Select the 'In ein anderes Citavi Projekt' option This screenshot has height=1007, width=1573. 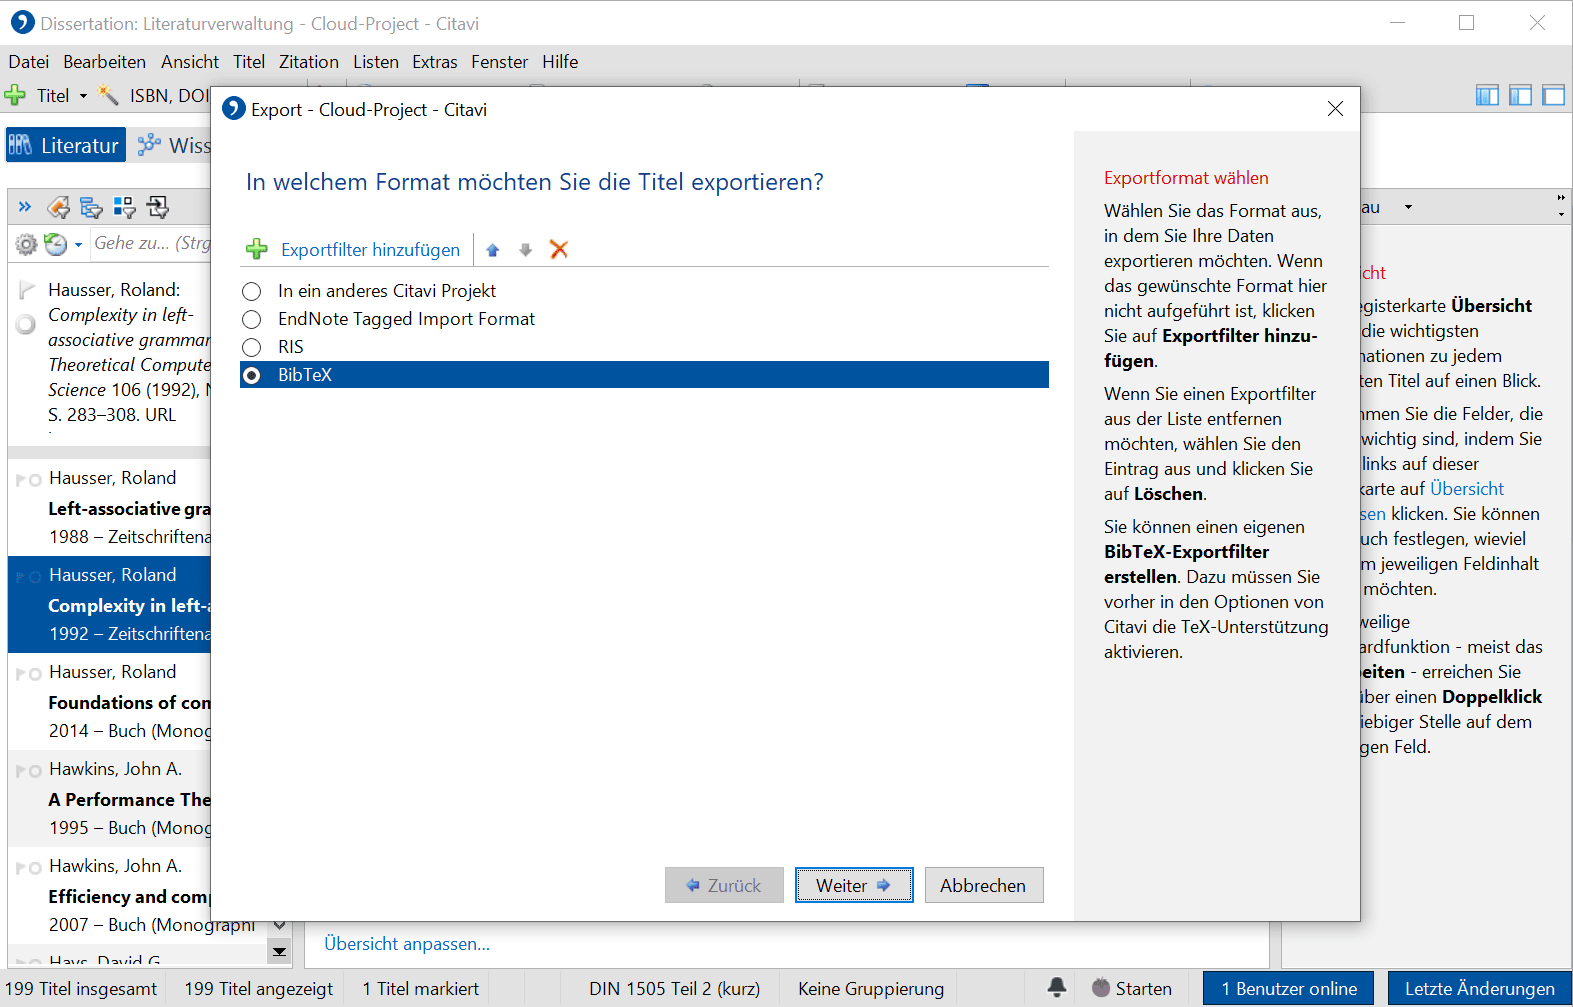coord(252,291)
